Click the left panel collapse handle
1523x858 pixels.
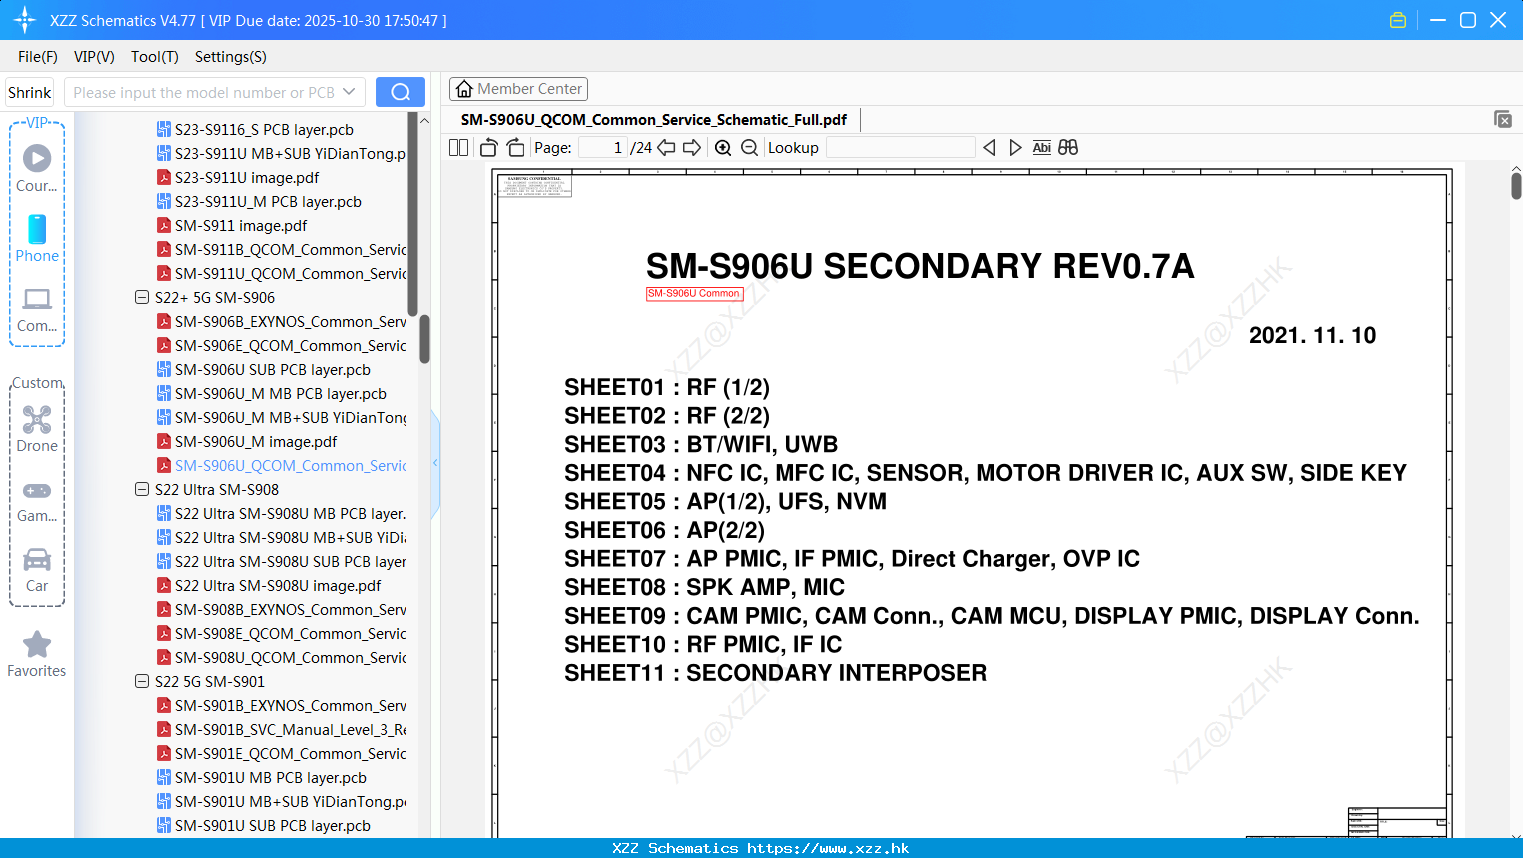pyautogui.click(x=435, y=463)
